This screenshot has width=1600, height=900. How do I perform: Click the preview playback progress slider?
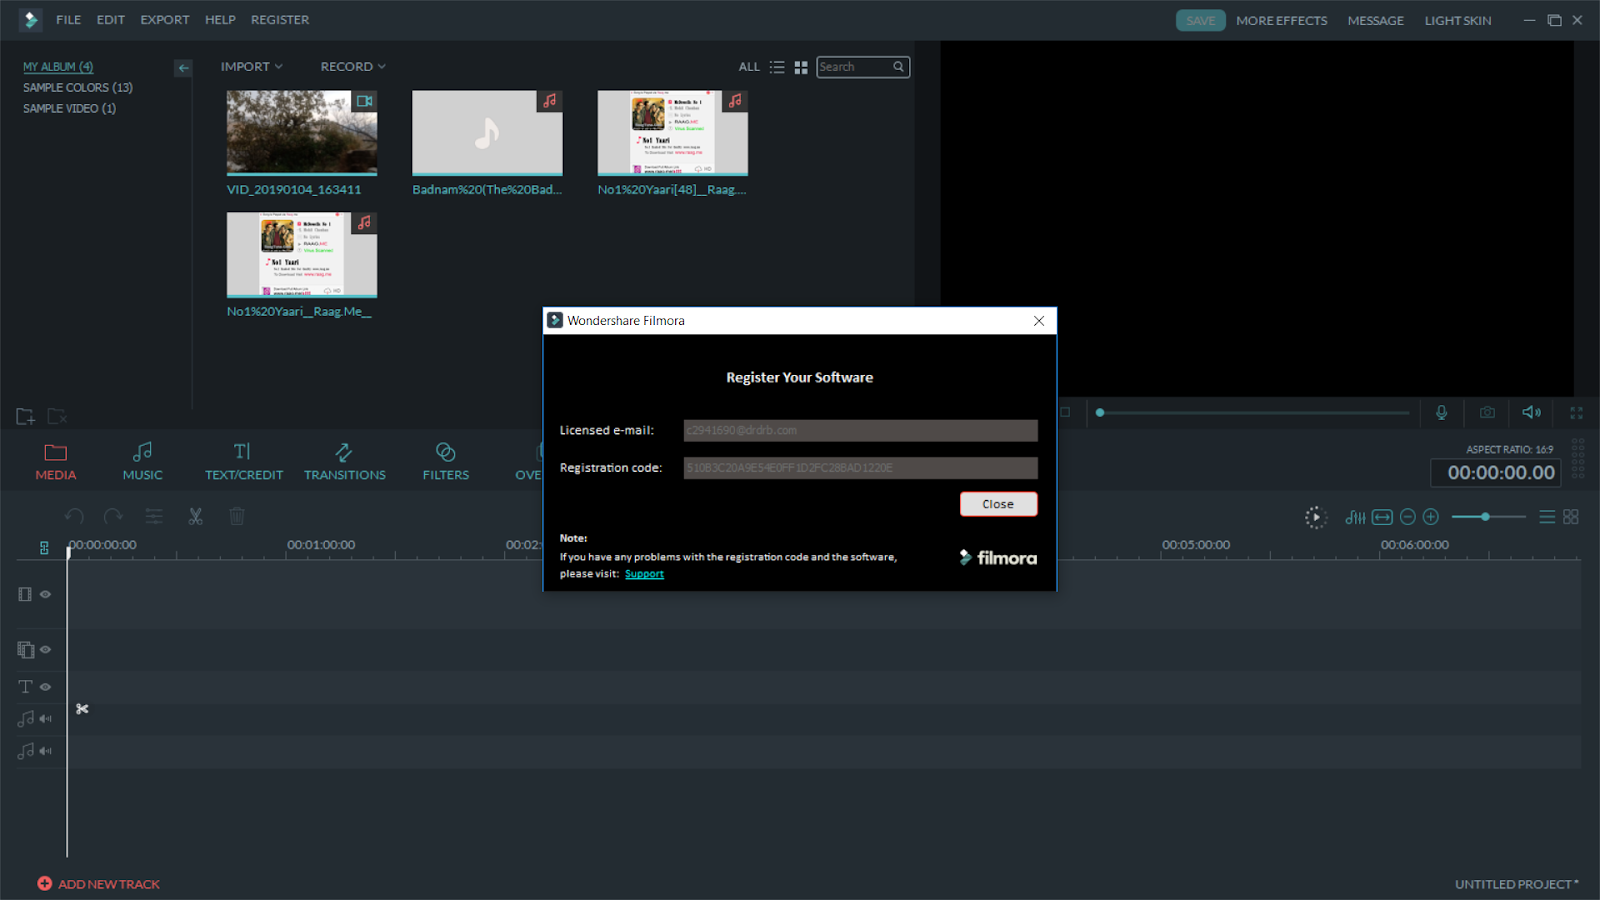click(1252, 412)
